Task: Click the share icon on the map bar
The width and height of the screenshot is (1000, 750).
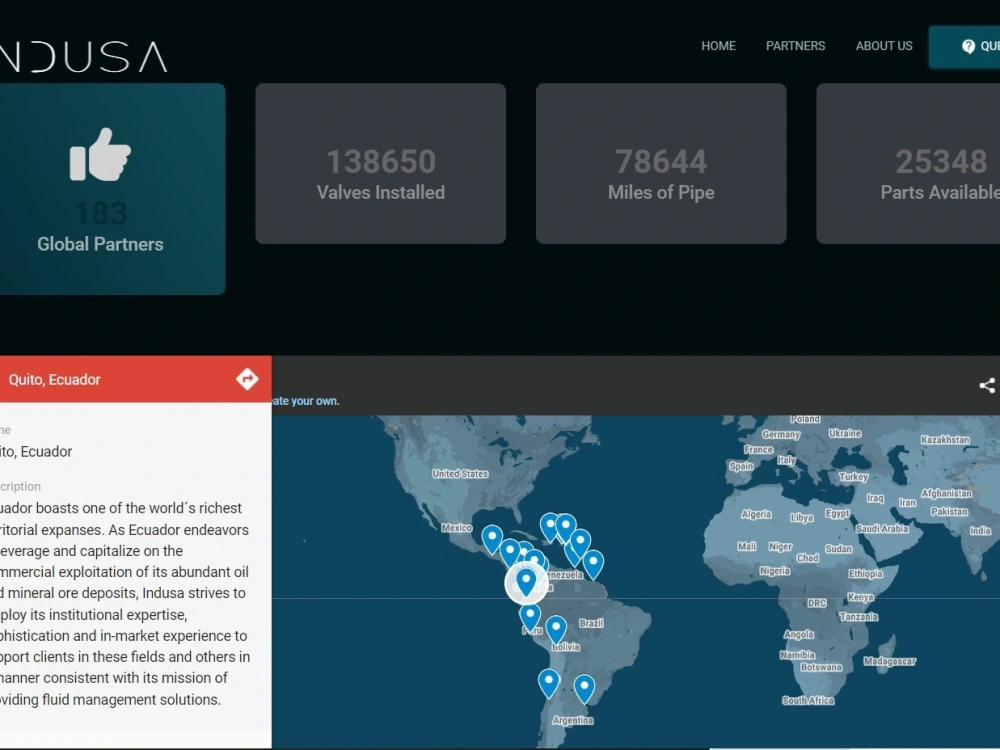Action: [987, 385]
